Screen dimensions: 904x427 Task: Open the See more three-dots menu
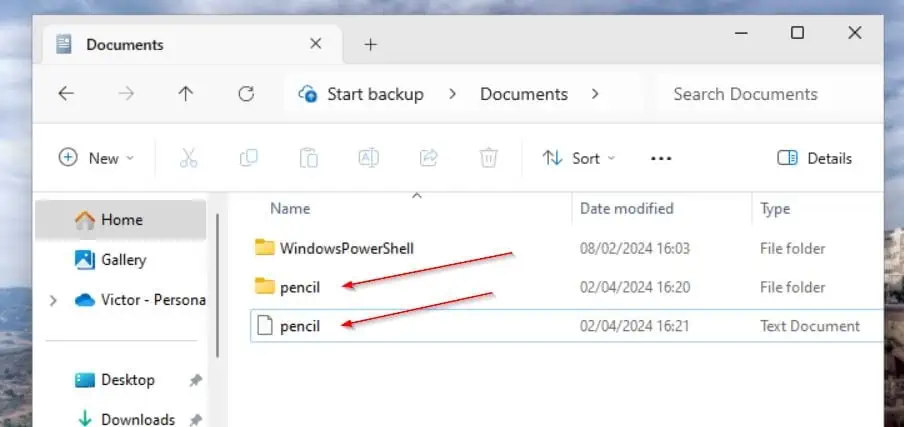click(x=661, y=158)
